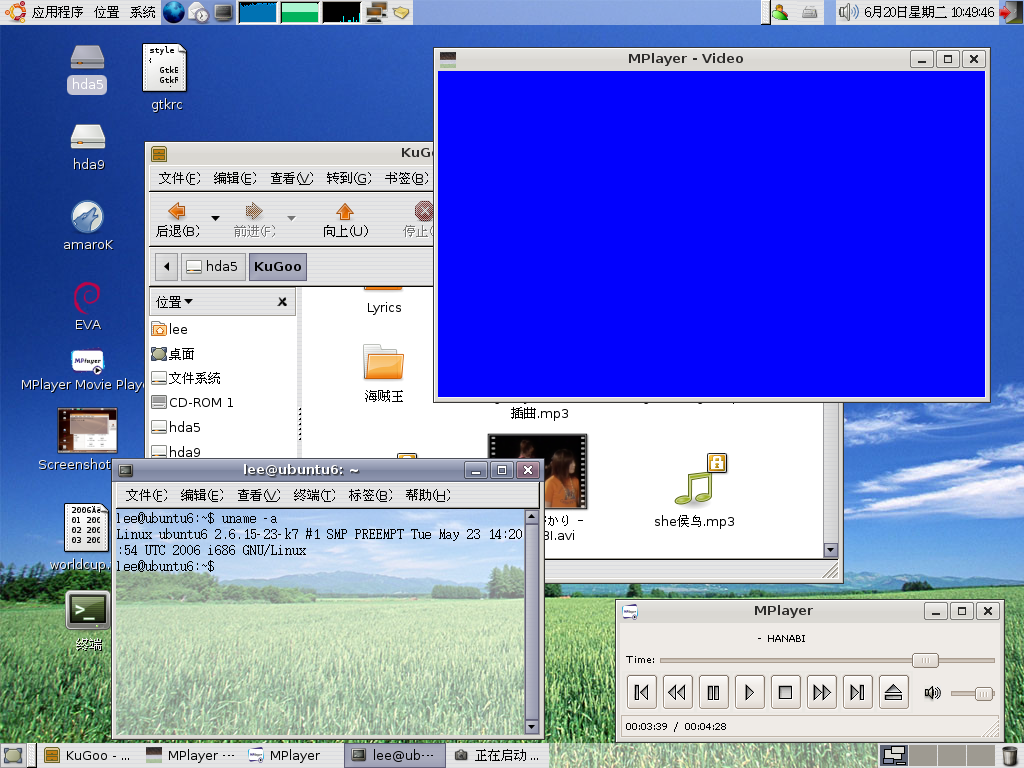Open the sidebar Places dropdown selector

click(174, 302)
